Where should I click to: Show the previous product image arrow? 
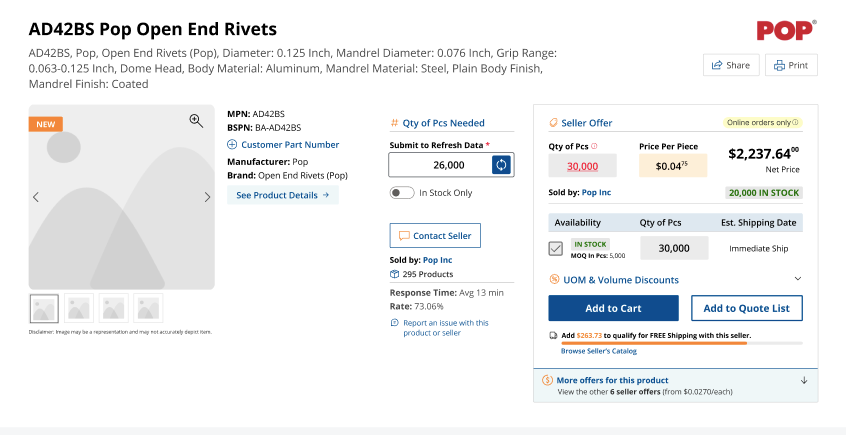pos(36,197)
